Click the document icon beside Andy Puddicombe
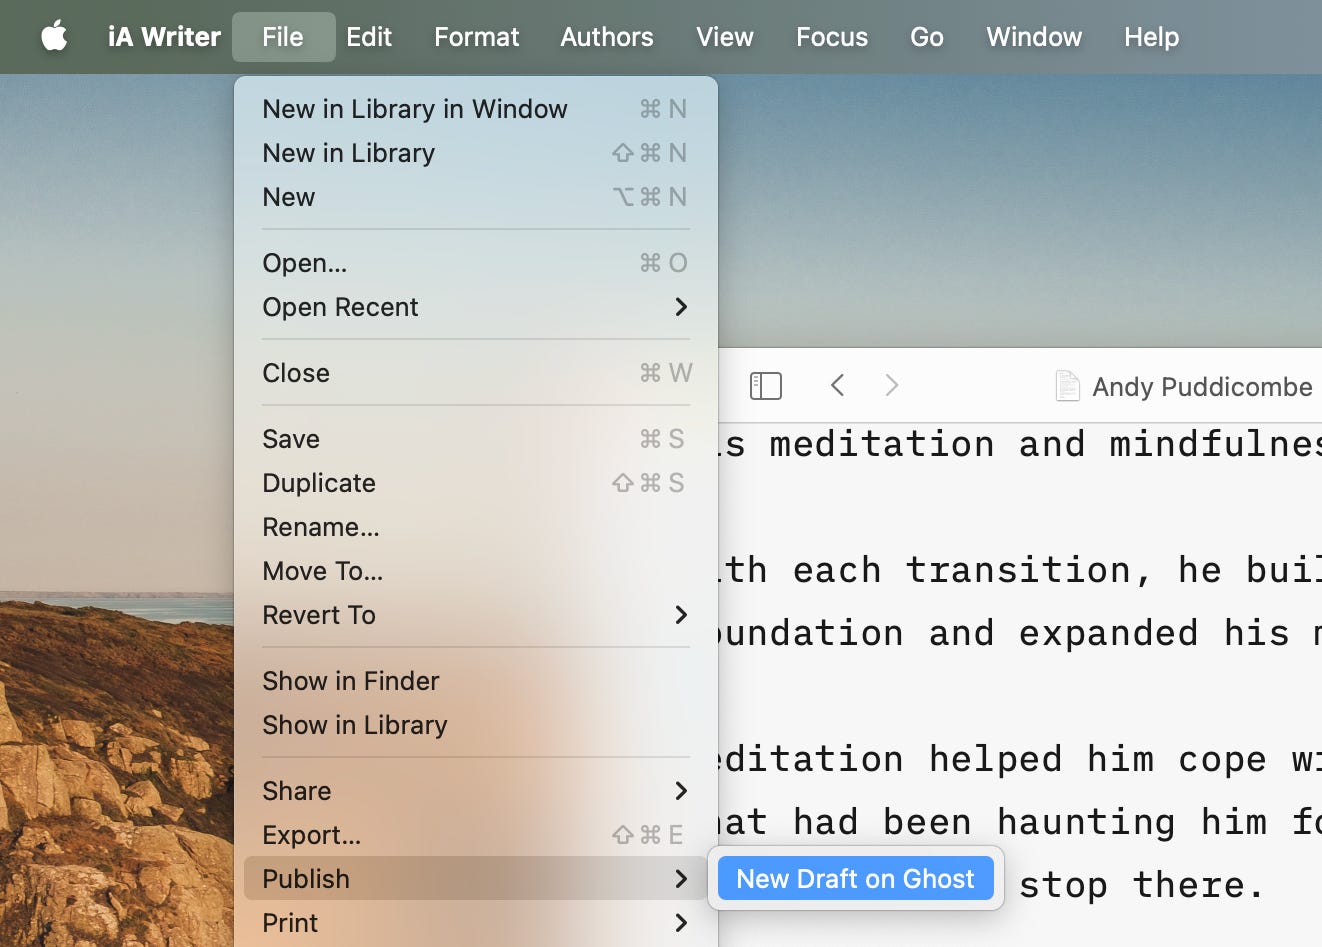The height and width of the screenshot is (947, 1322). coord(1067,386)
